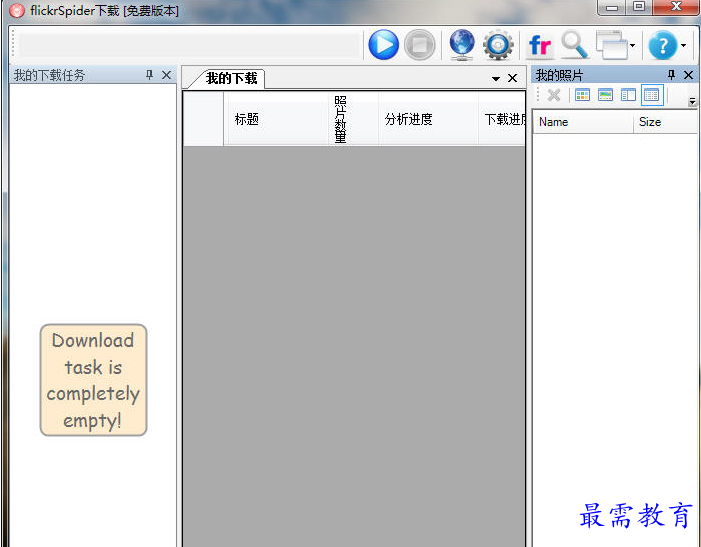This screenshot has width=701, height=547.
Task: Click the Flickr 'fr' icon
Action: (x=540, y=45)
